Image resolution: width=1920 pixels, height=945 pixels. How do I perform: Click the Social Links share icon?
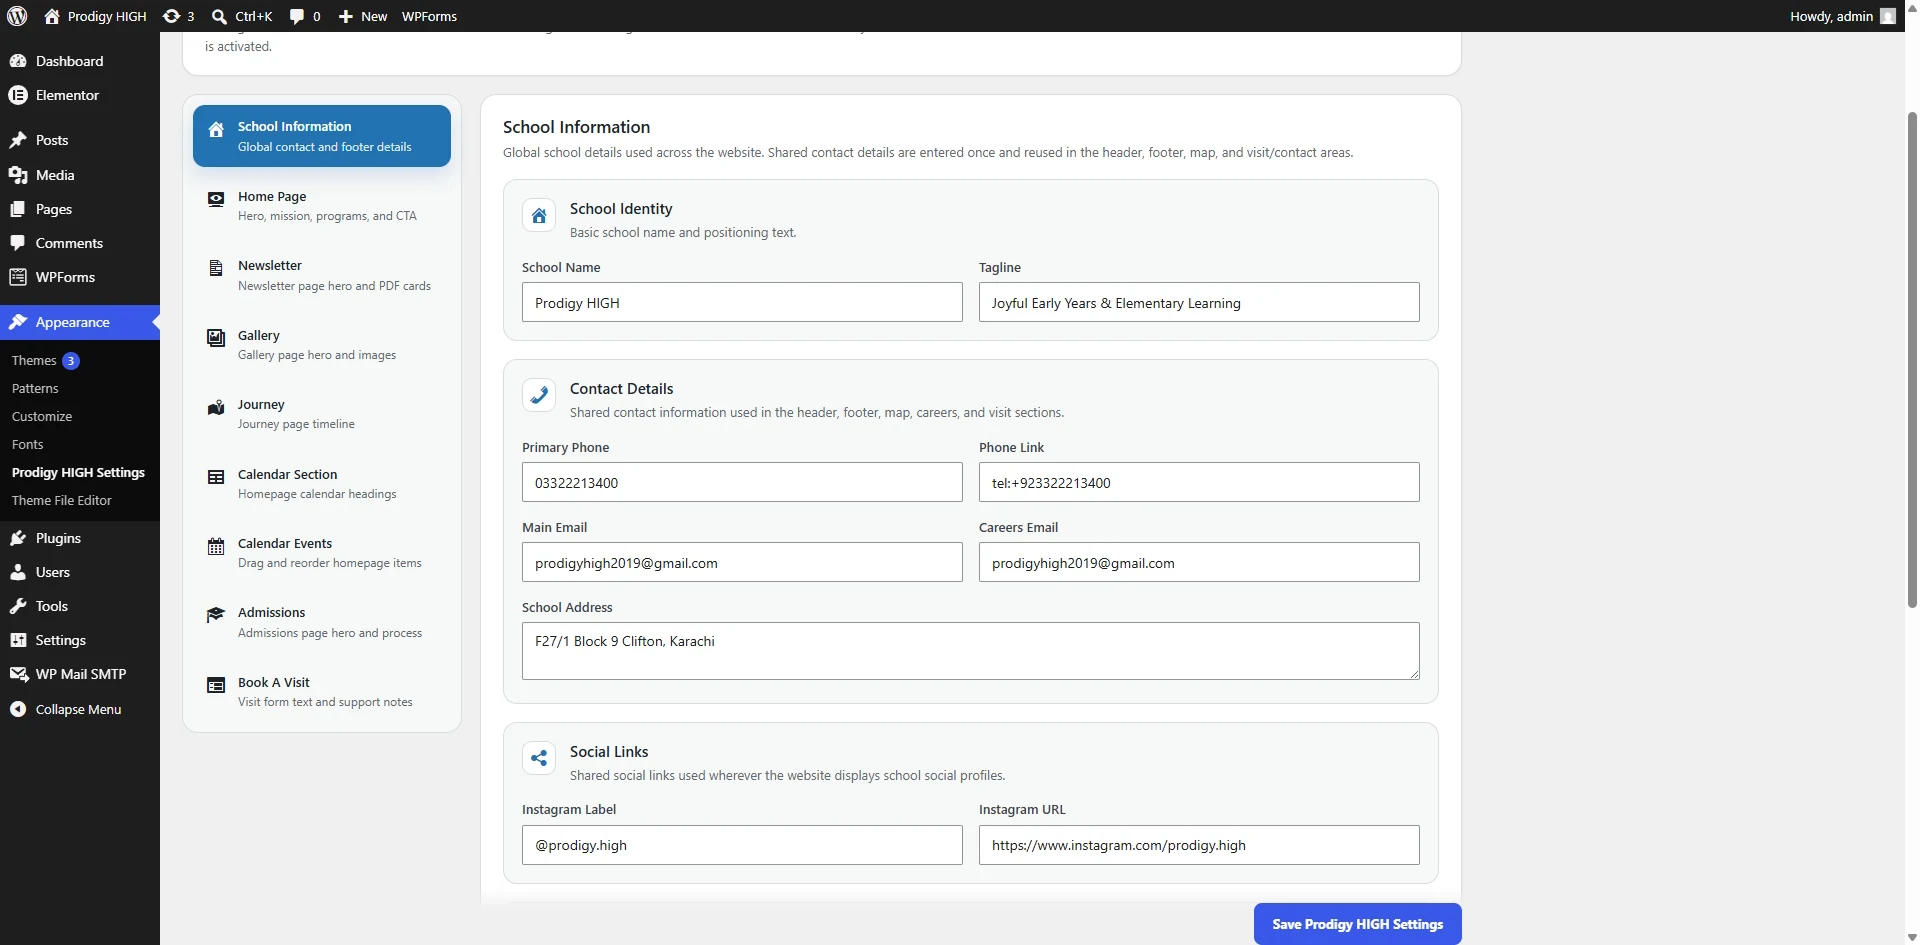coord(539,758)
